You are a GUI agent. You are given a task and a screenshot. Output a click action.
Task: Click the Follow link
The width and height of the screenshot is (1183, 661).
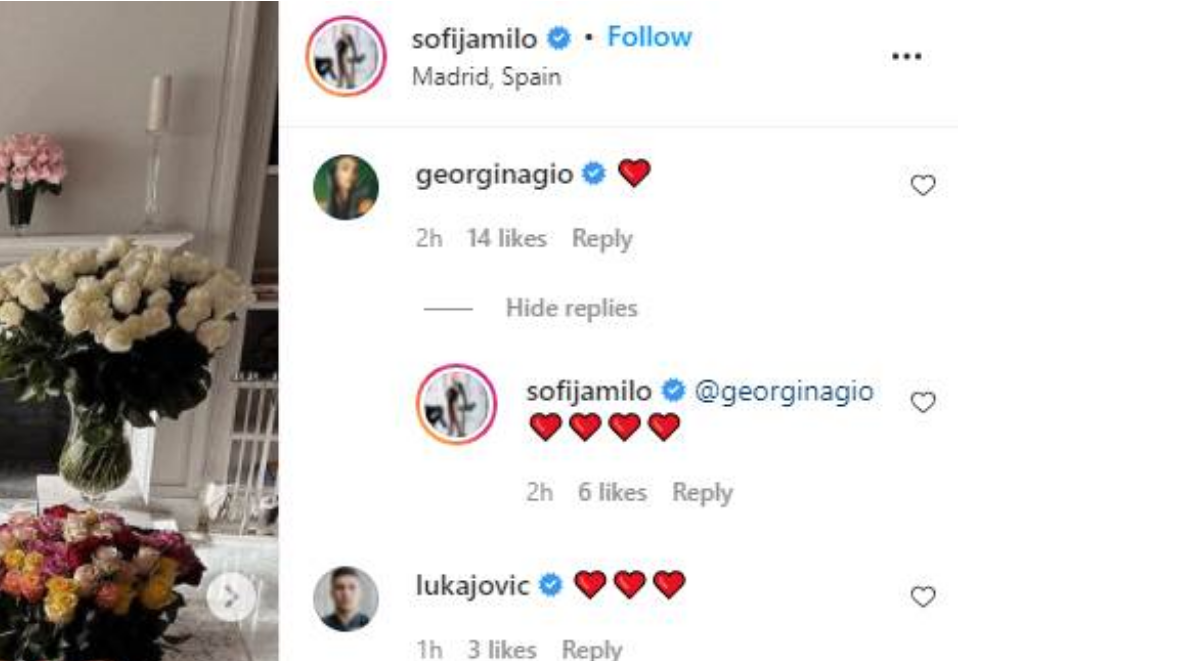[x=649, y=38]
